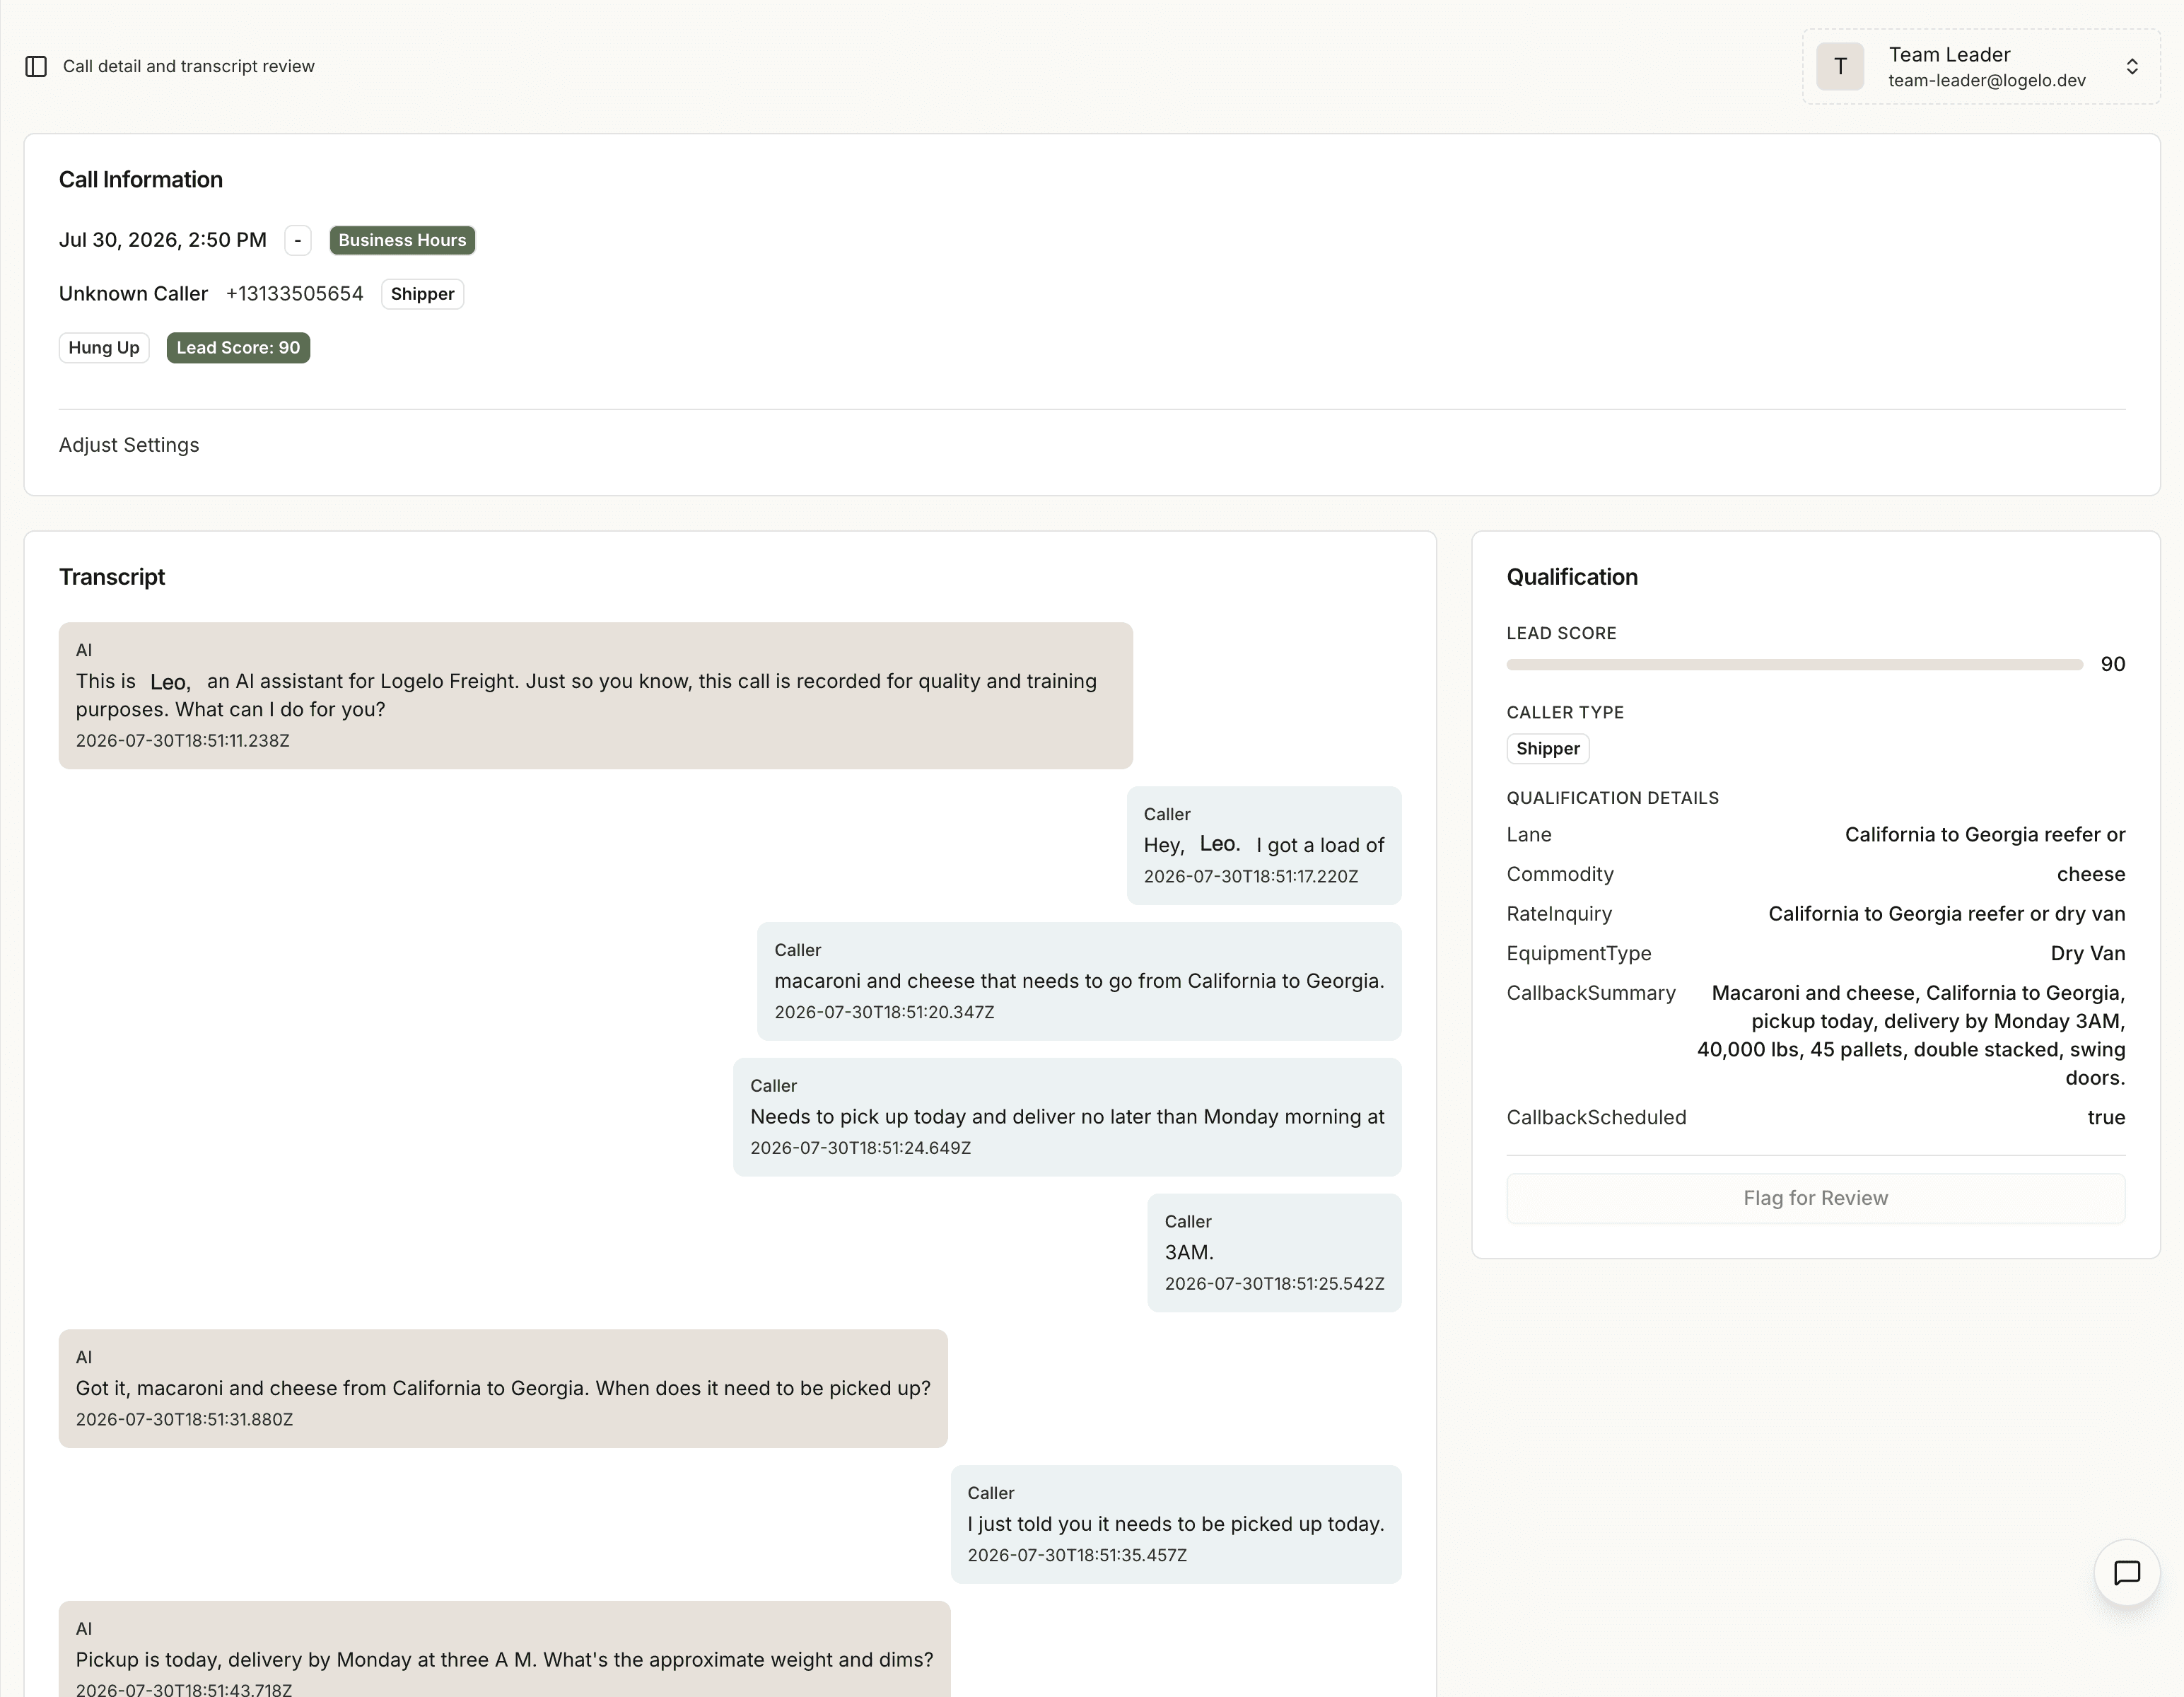The width and height of the screenshot is (2184, 1697).
Task: Click CallbackScheduled value 'true'
Action: click(x=2106, y=1118)
